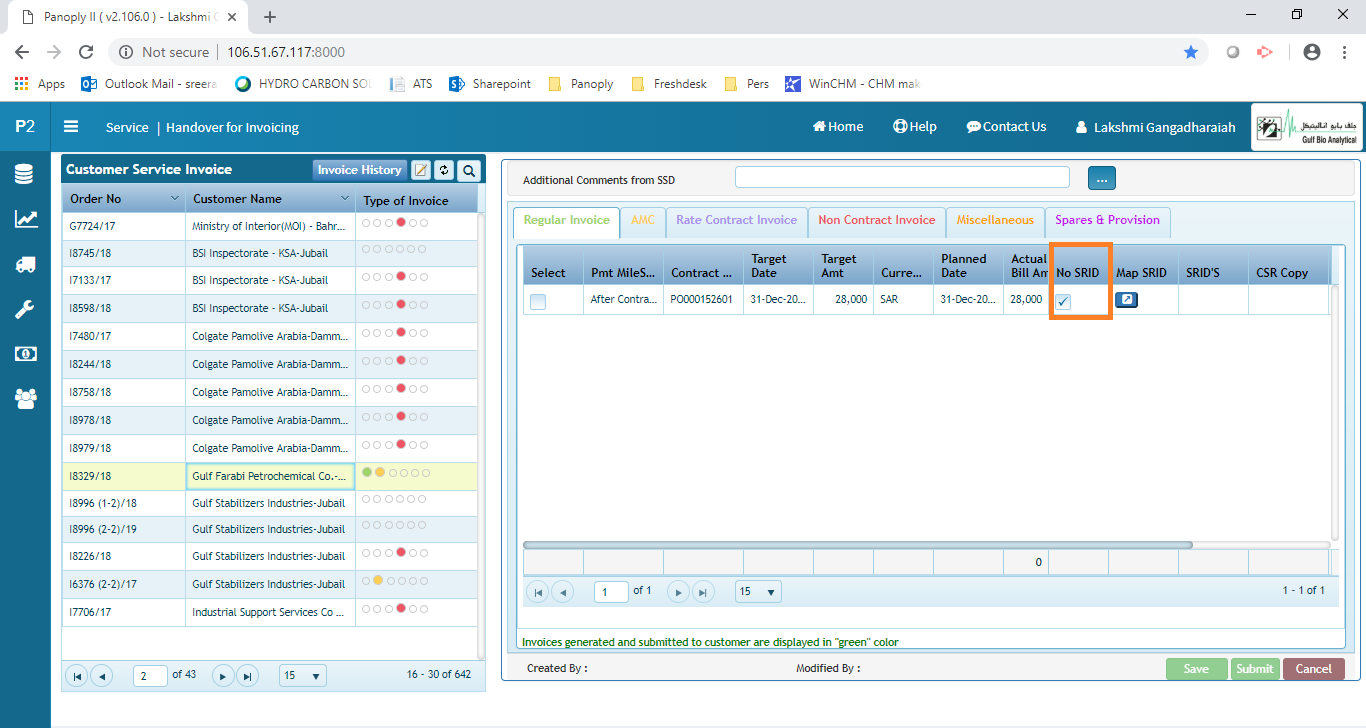This screenshot has width=1366, height=728.
Task: Switch to Spares & Provision tab
Action: tap(1108, 220)
